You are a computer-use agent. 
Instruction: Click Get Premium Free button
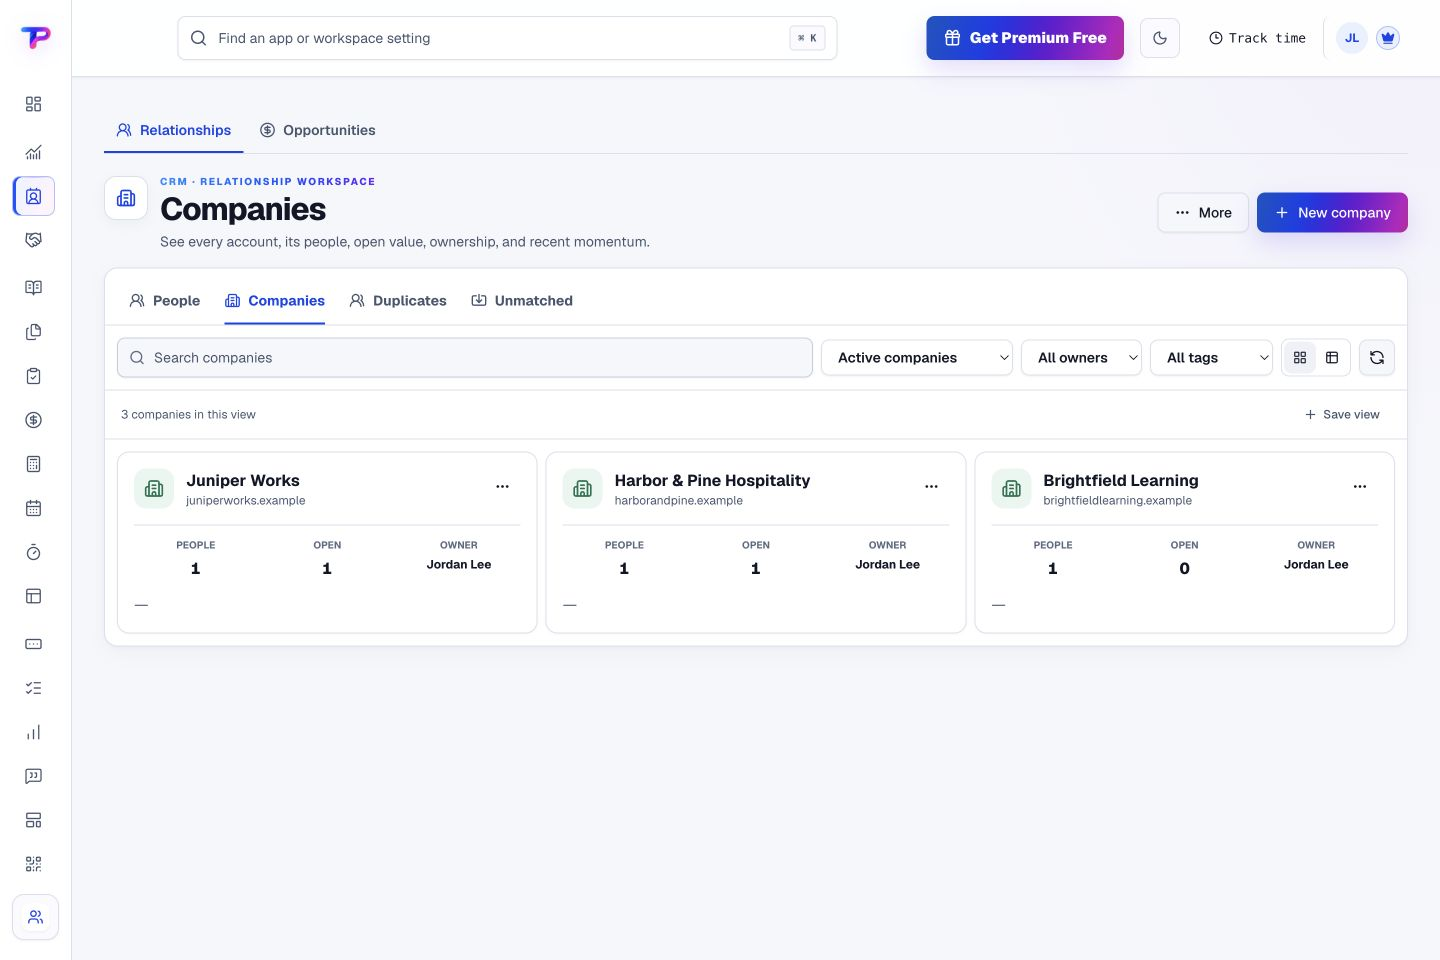click(x=1025, y=38)
